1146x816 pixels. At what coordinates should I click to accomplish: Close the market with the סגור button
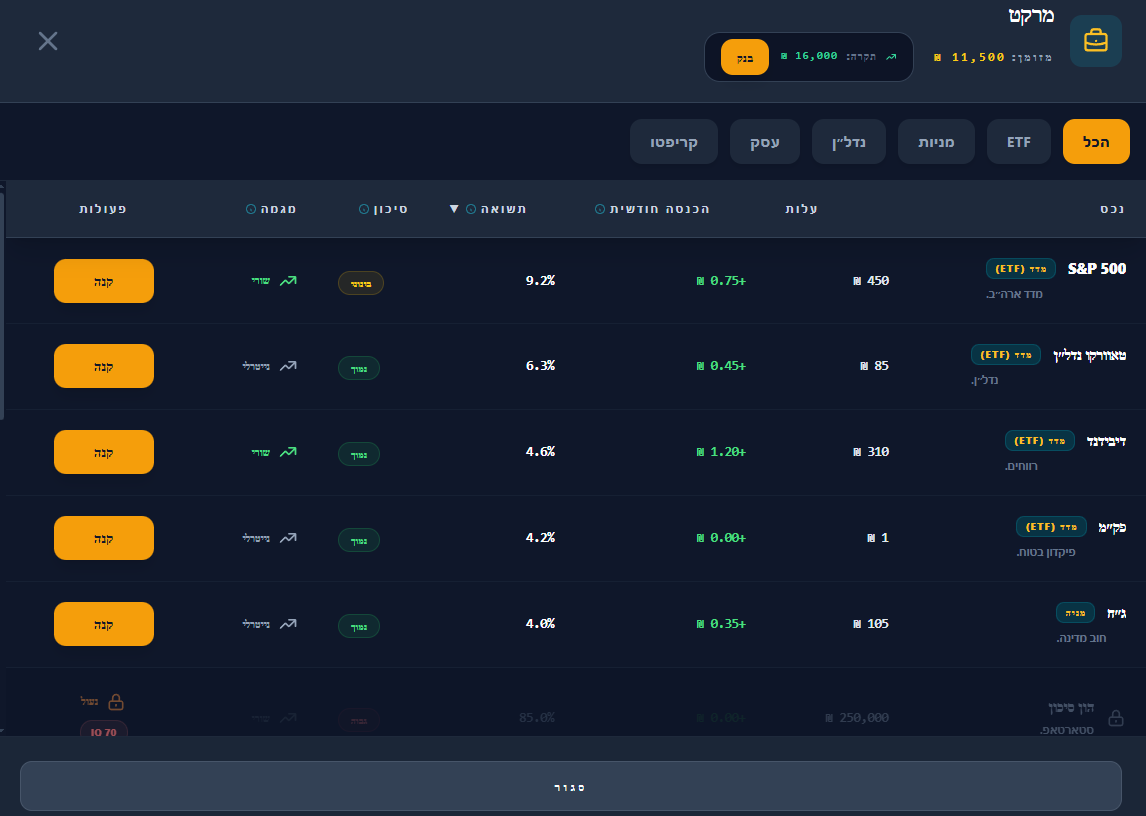571,787
